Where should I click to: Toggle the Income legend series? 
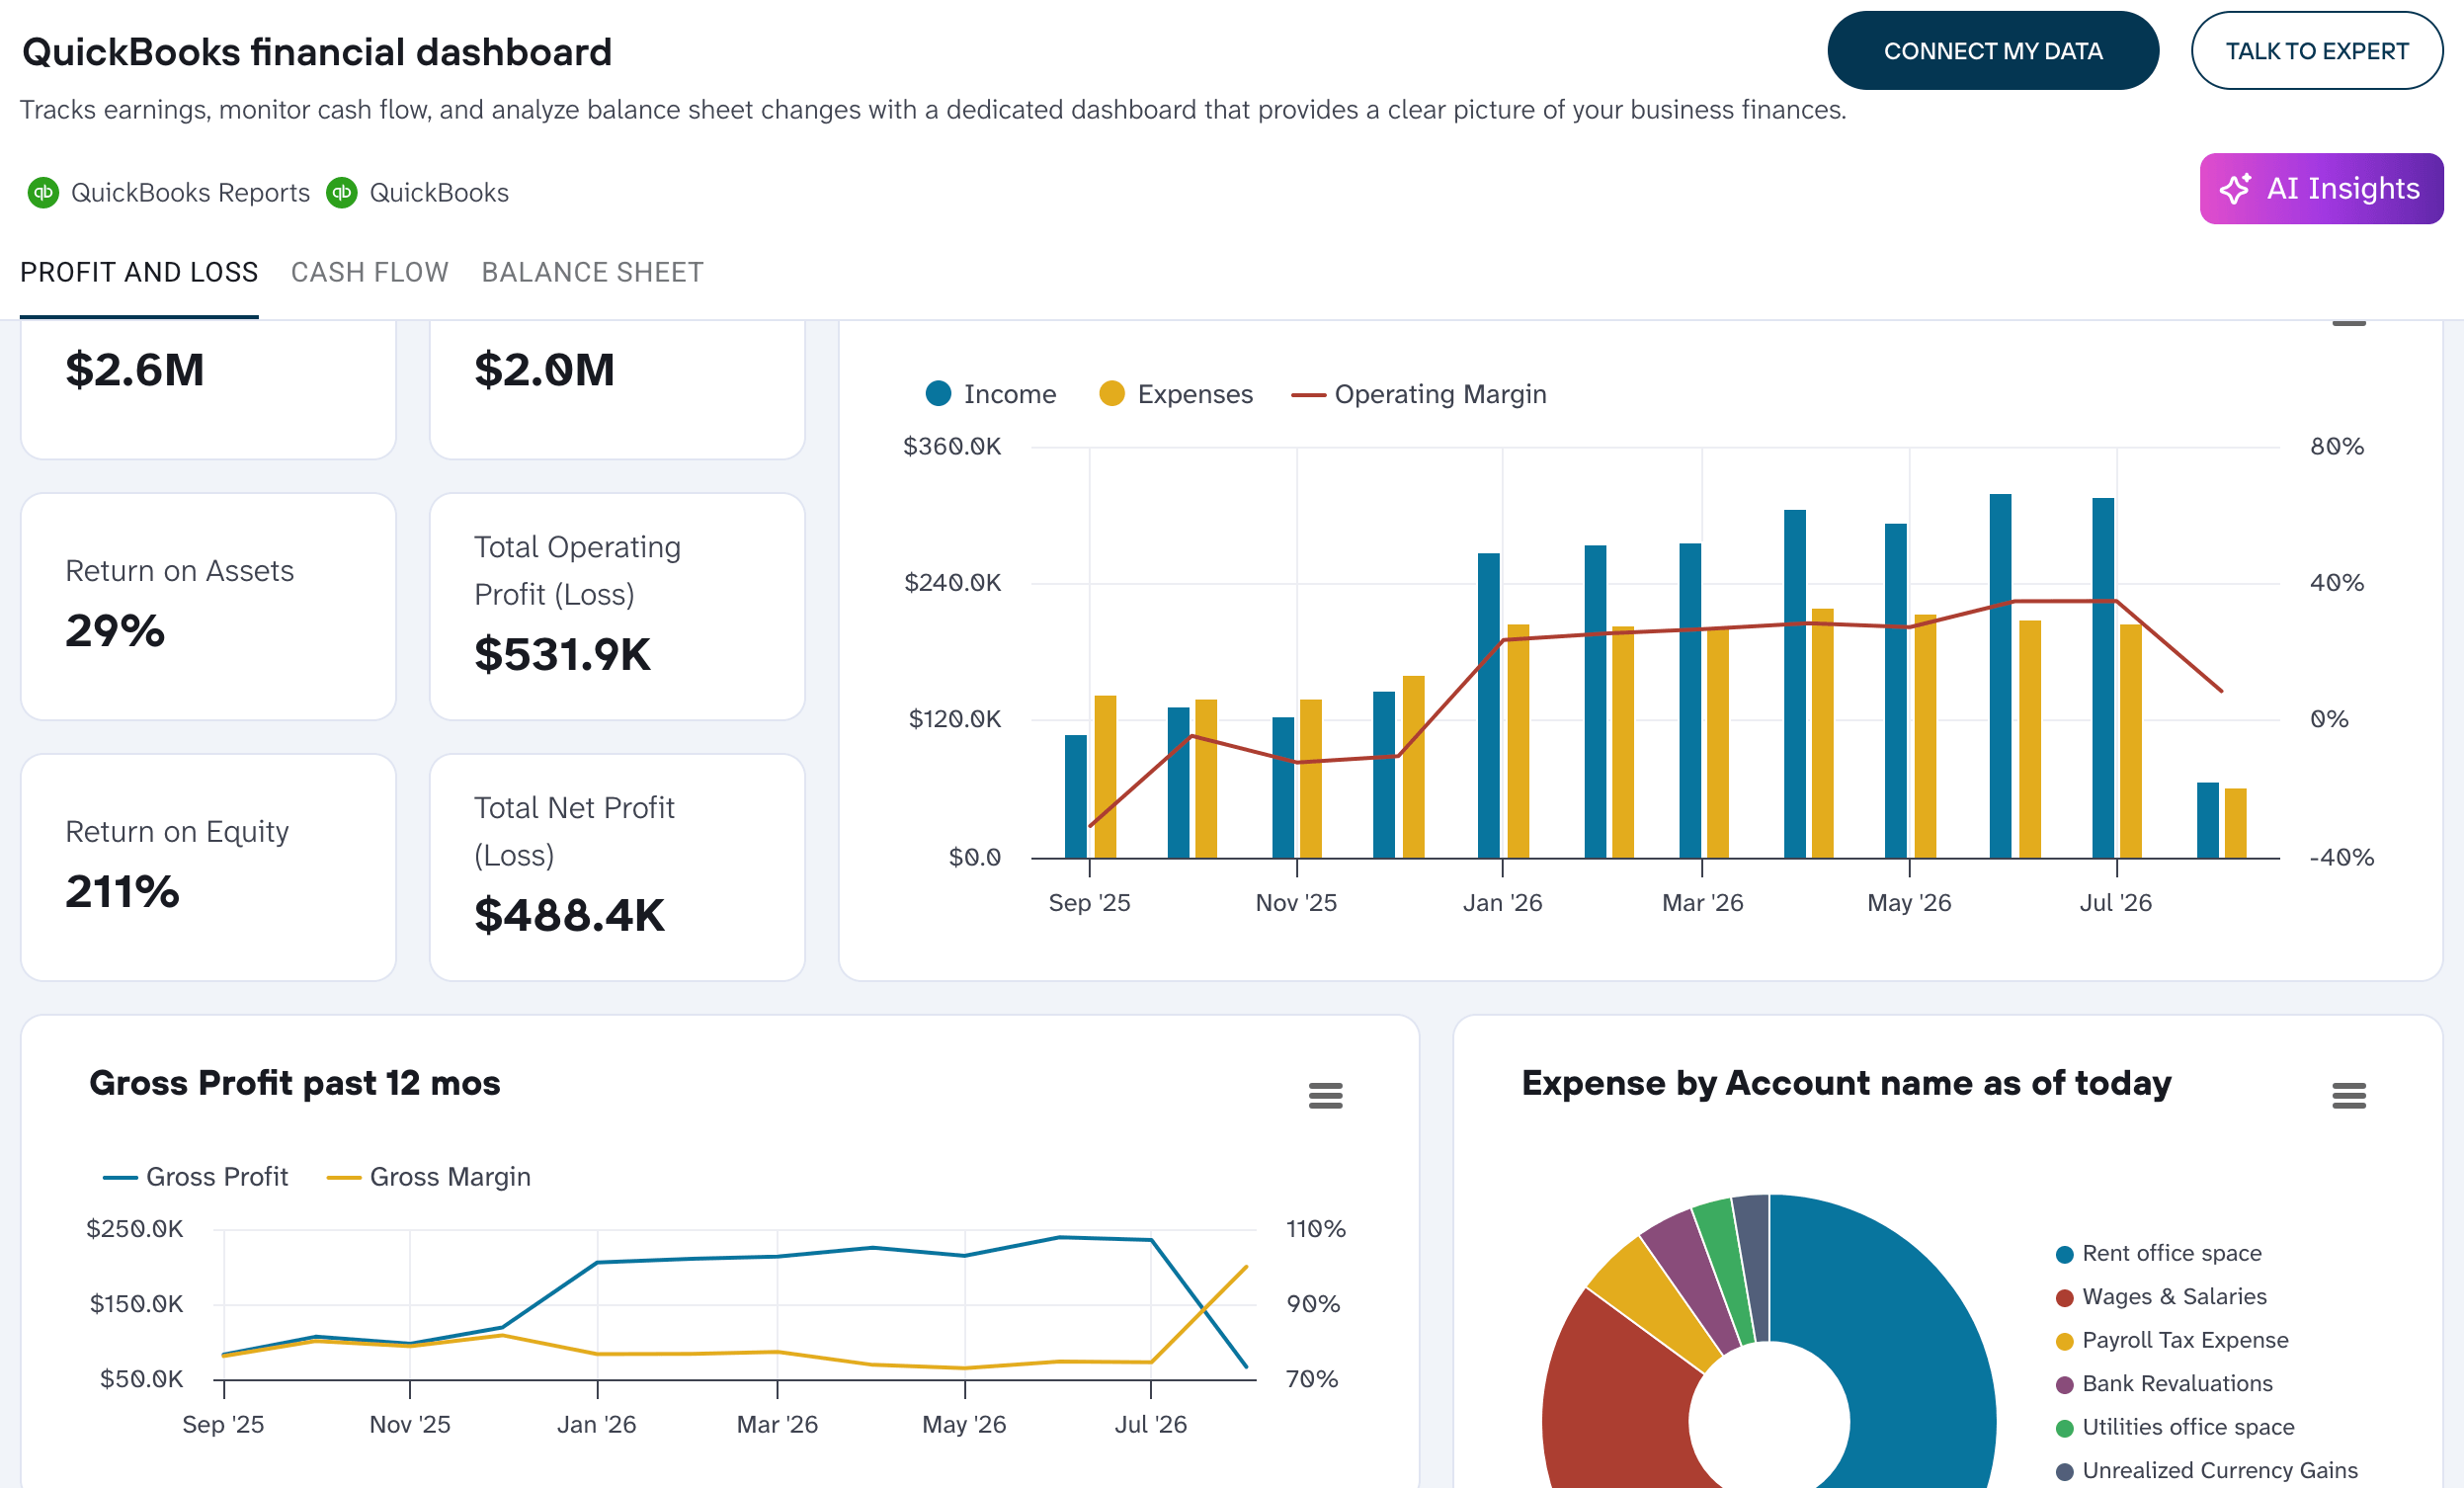990,394
